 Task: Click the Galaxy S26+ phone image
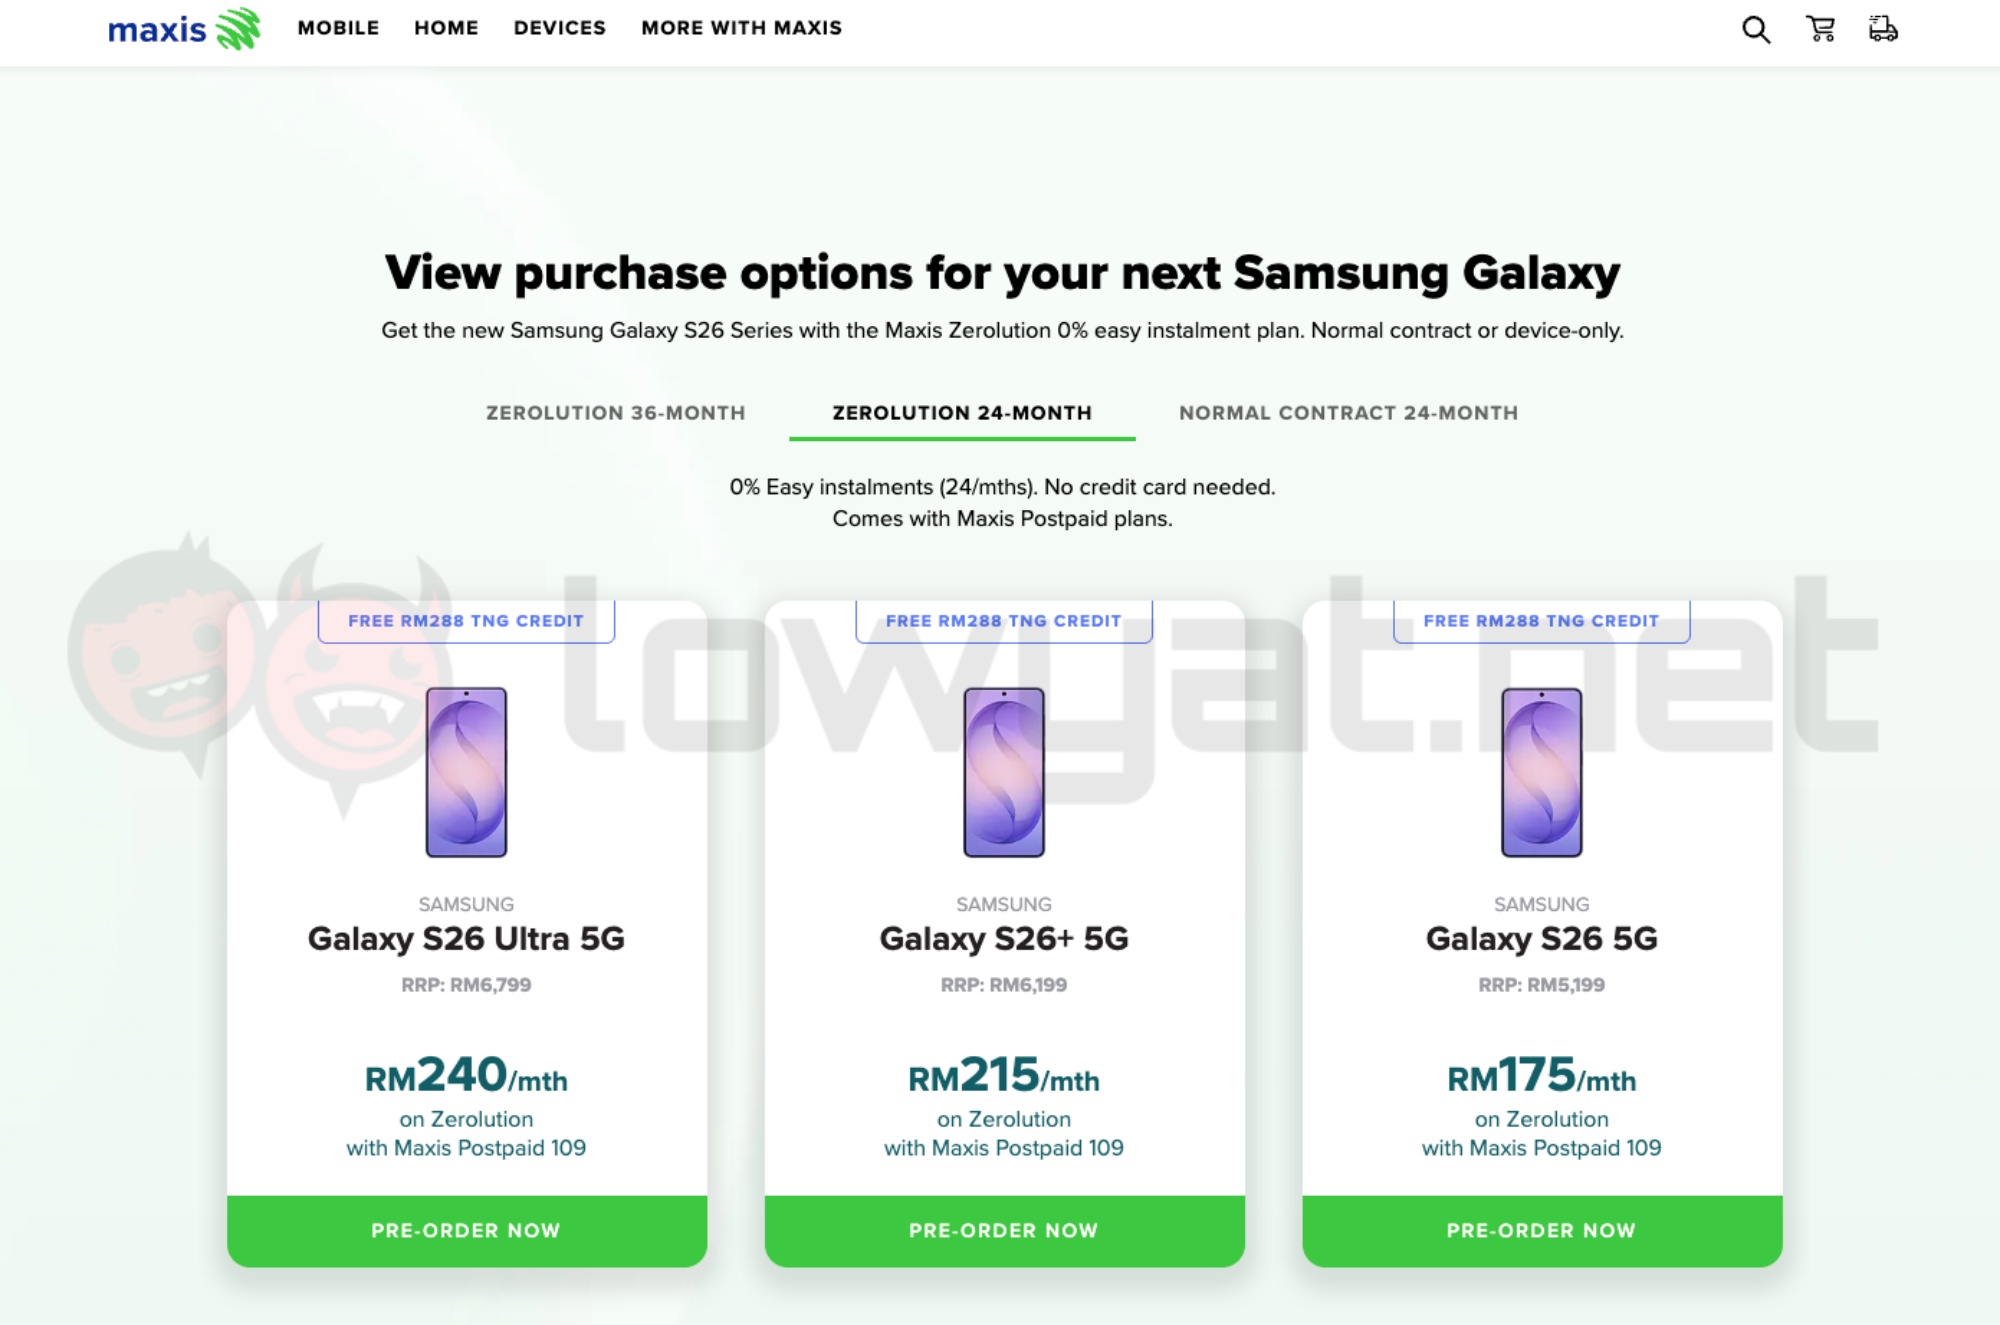pyautogui.click(x=1004, y=772)
